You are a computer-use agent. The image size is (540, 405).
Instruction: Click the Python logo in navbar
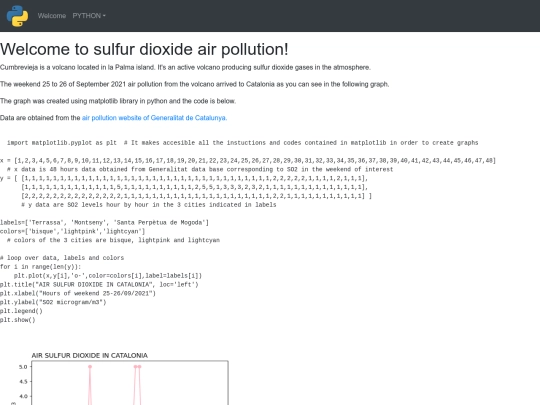[x=17, y=16]
